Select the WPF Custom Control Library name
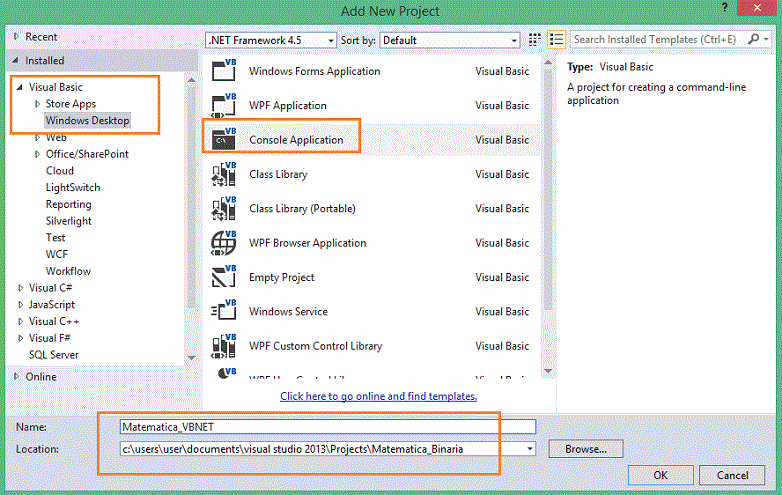The image size is (782, 495). click(316, 346)
